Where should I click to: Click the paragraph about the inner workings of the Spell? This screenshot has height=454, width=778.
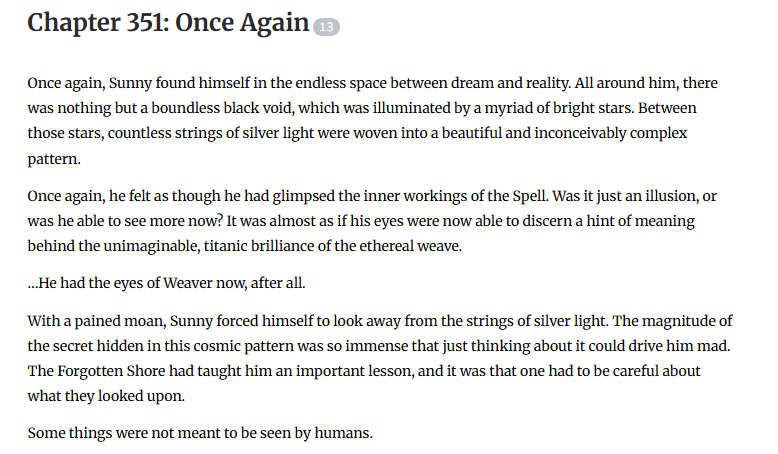tap(372, 221)
